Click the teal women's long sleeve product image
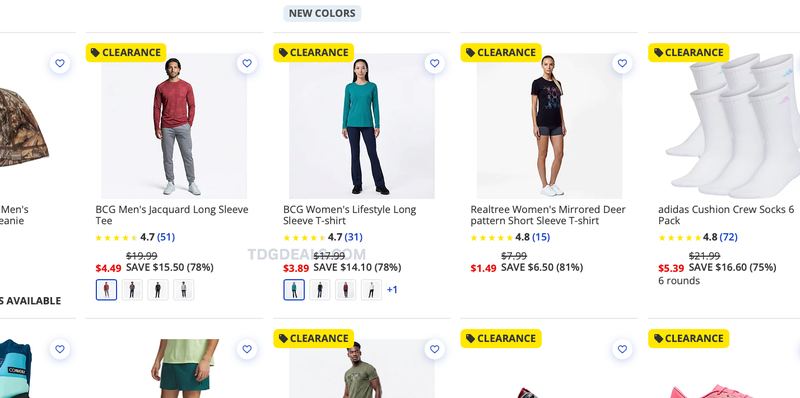The width and height of the screenshot is (800, 398). [x=362, y=126]
